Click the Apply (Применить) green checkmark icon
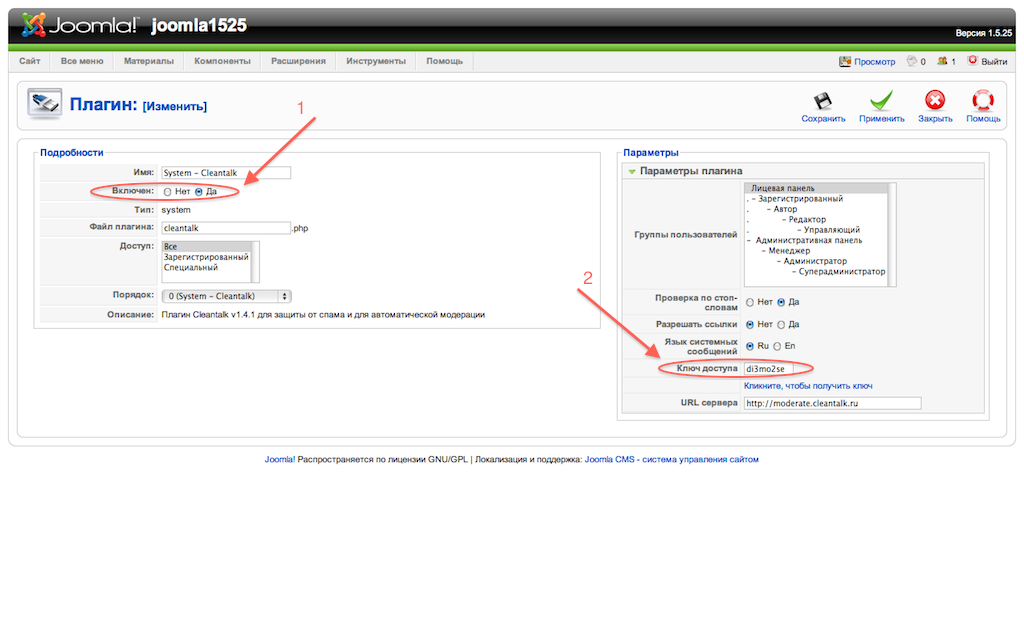Viewport: 1024px width, 640px height. coord(881,101)
